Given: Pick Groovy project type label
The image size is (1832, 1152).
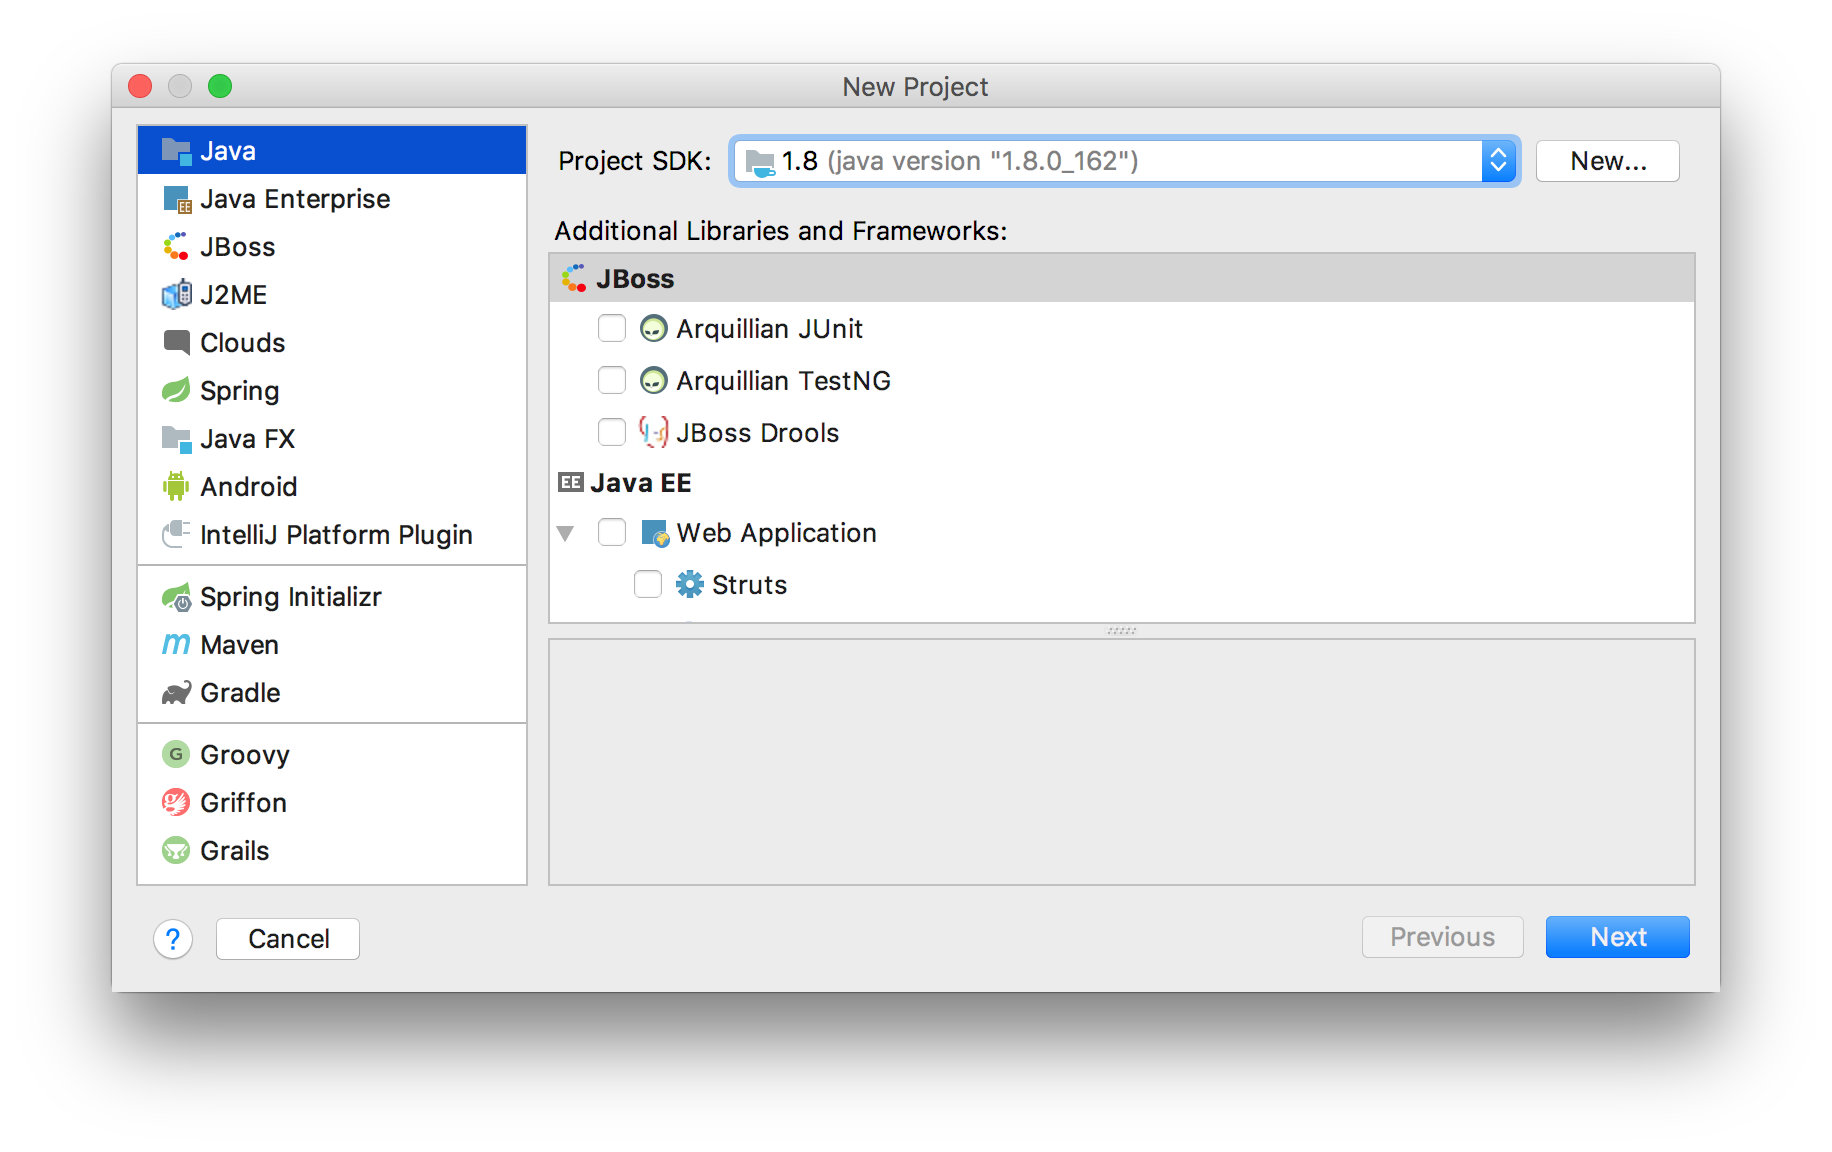Looking at the screenshot, I should pos(245,755).
